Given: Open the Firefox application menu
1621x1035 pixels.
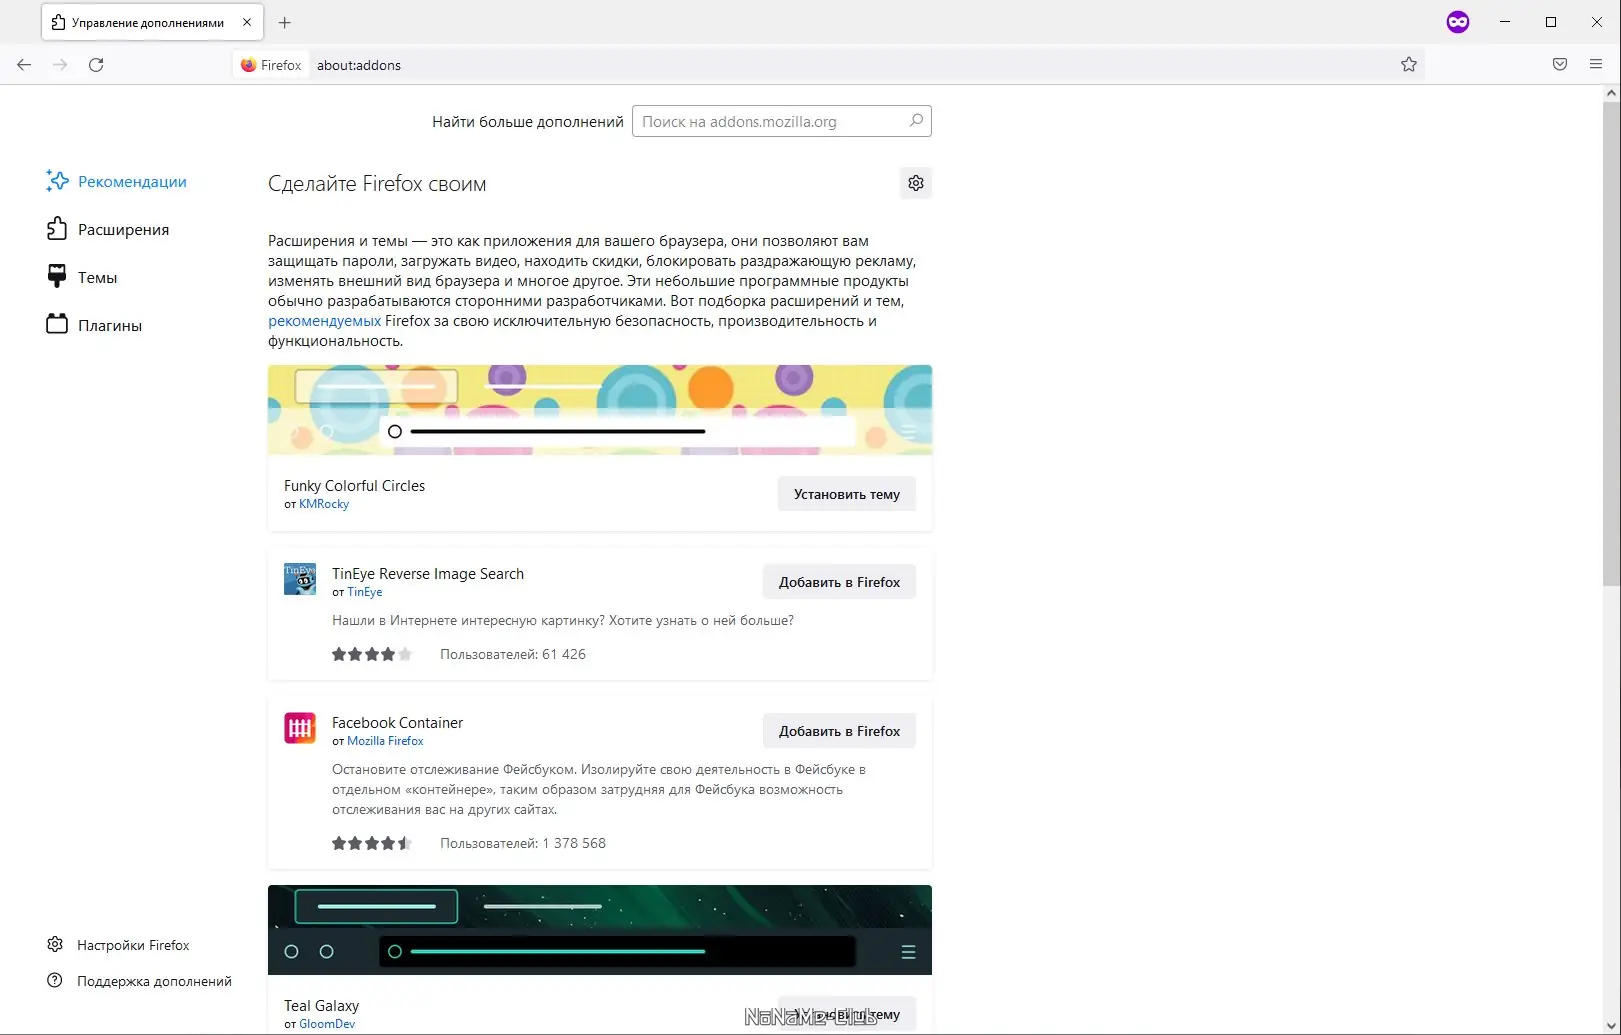Looking at the screenshot, I should point(1596,65).
